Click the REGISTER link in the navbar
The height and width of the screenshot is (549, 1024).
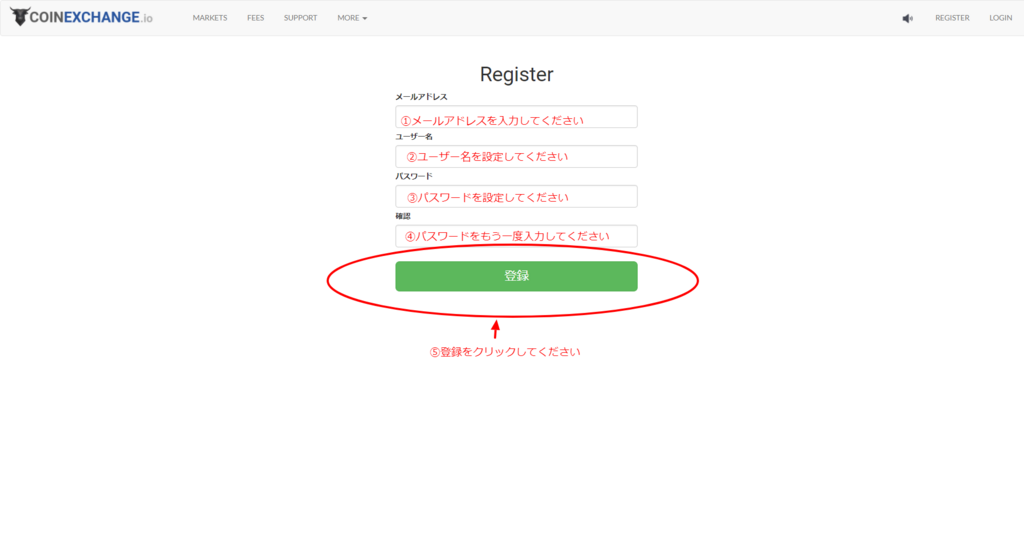tap(952, 18)
